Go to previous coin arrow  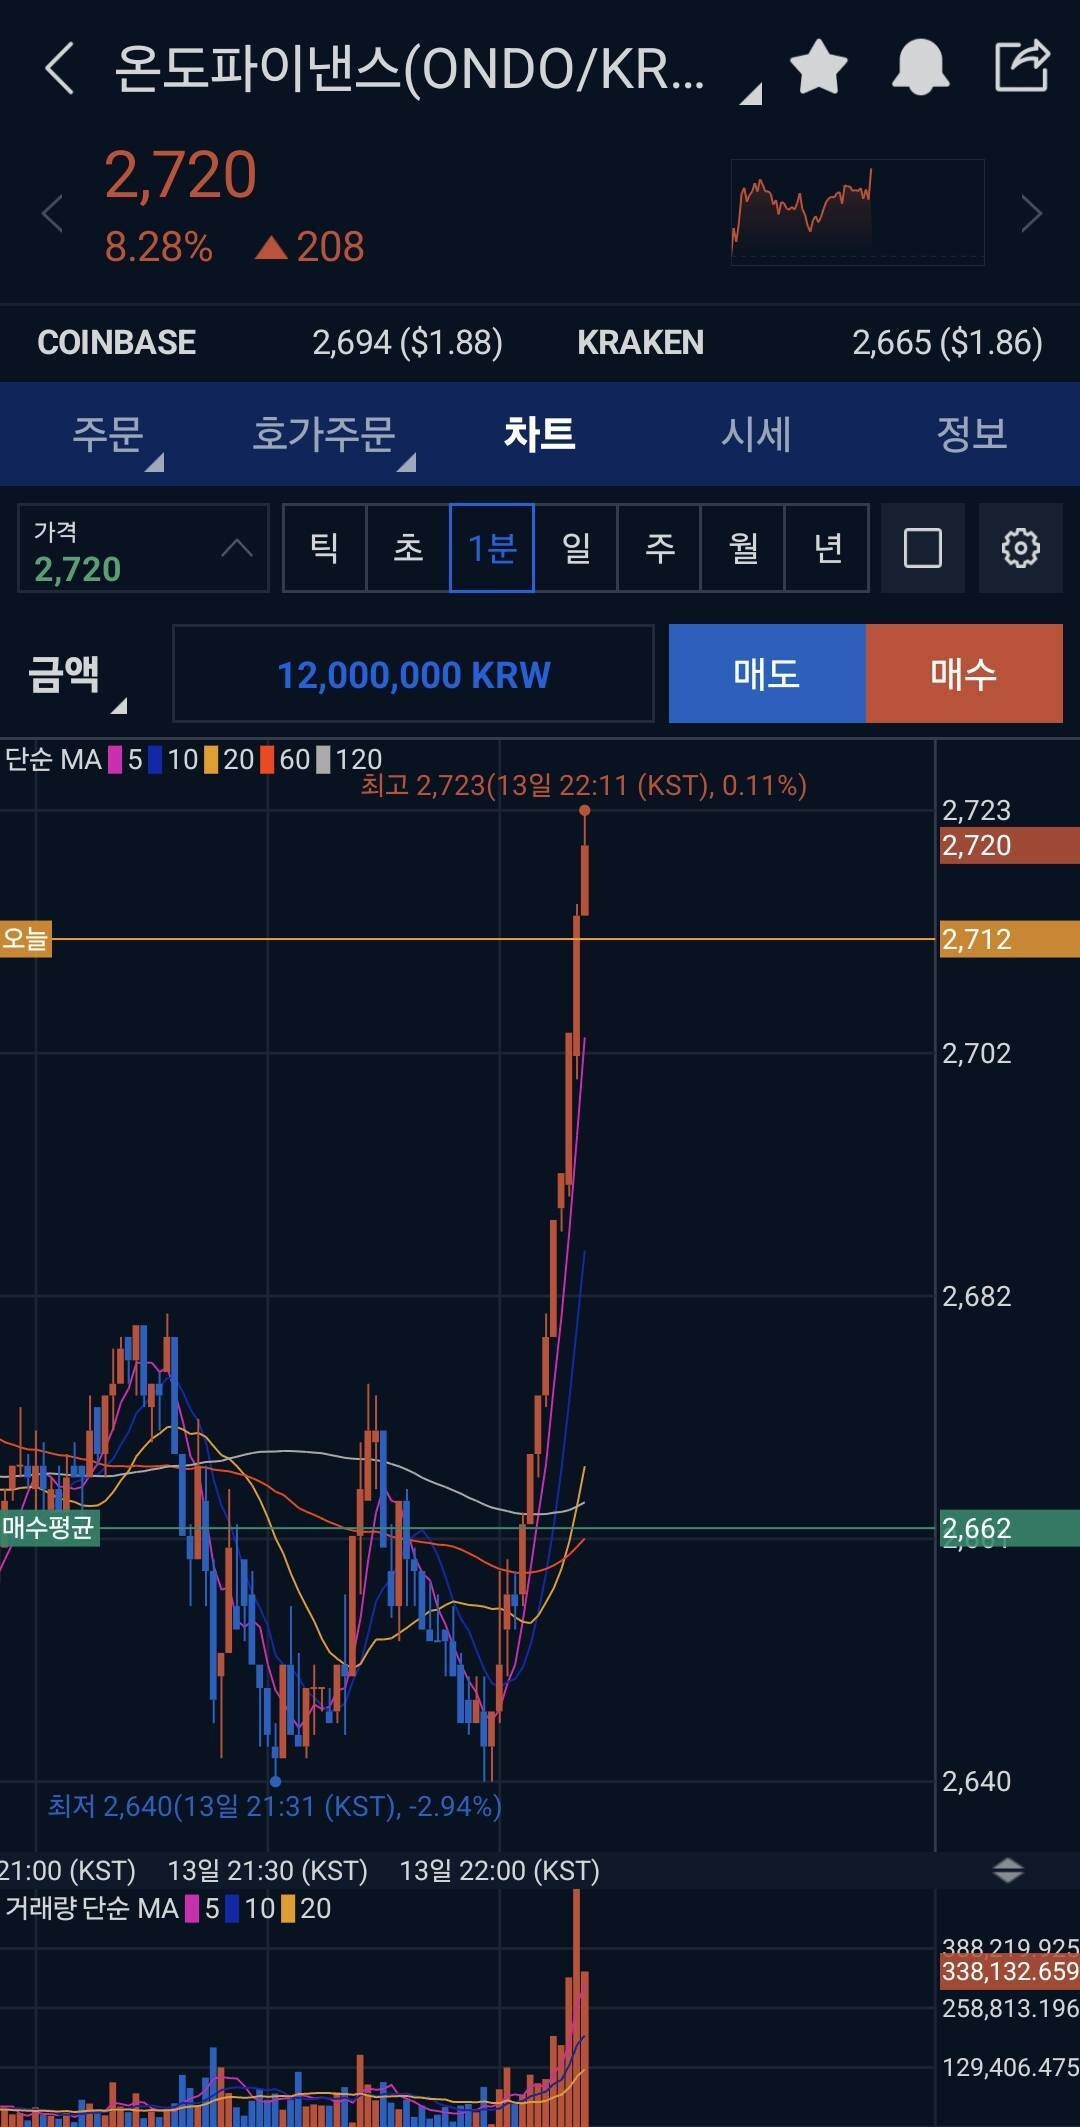pyautogui.click(x=52, y=214)
